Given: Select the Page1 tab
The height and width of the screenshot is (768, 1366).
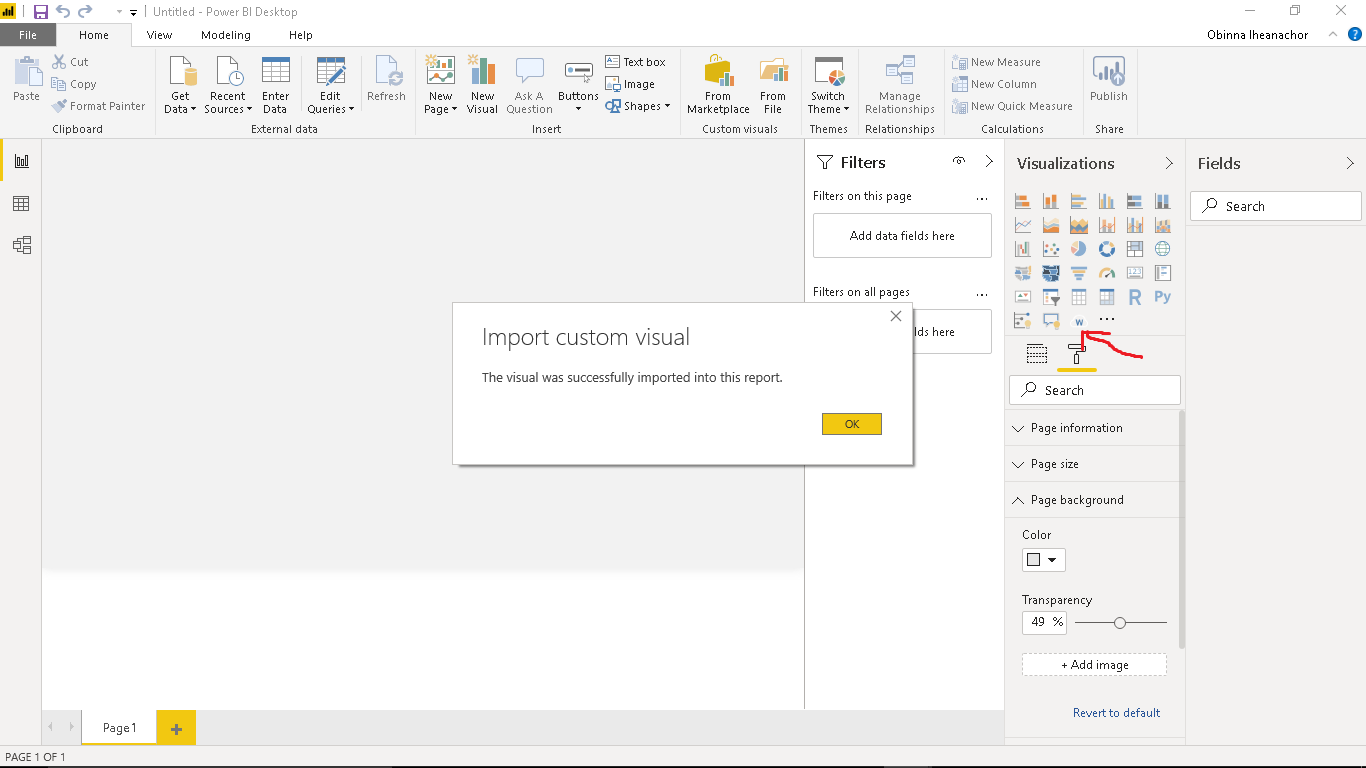Looking at the screenshot, I should pos(119,728).
